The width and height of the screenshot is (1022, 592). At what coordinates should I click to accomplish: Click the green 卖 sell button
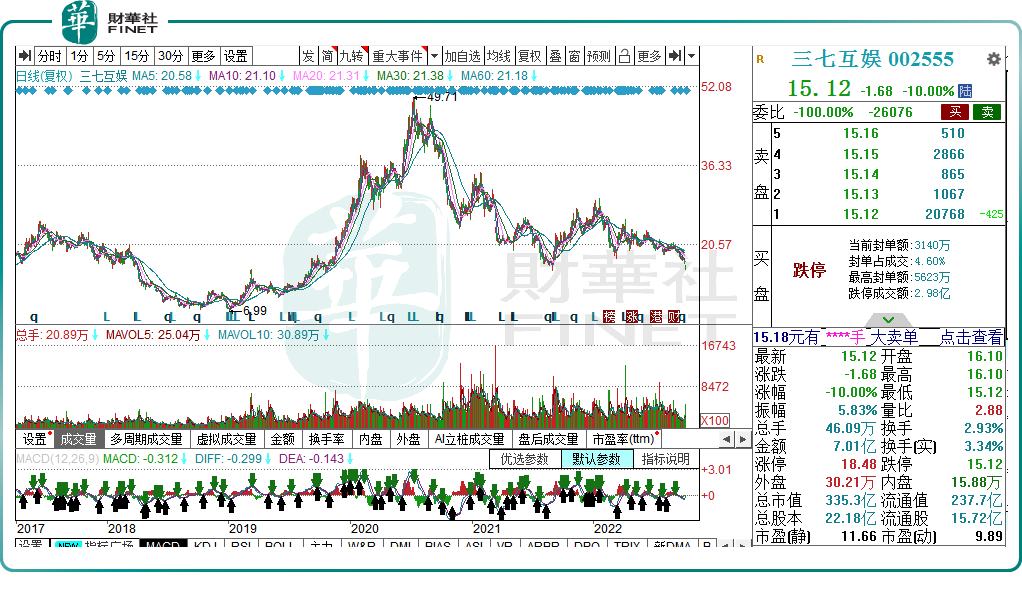[987, 112]
